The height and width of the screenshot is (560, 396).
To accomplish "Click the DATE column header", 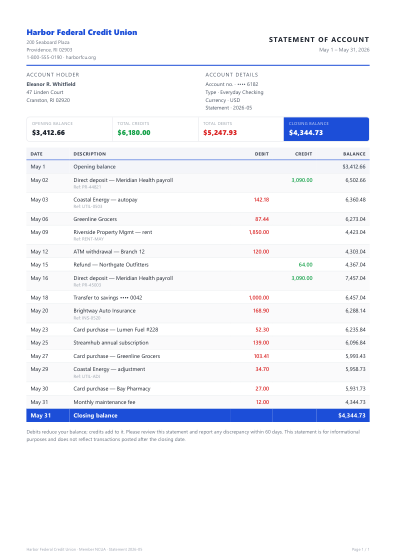I will point(36,154).
